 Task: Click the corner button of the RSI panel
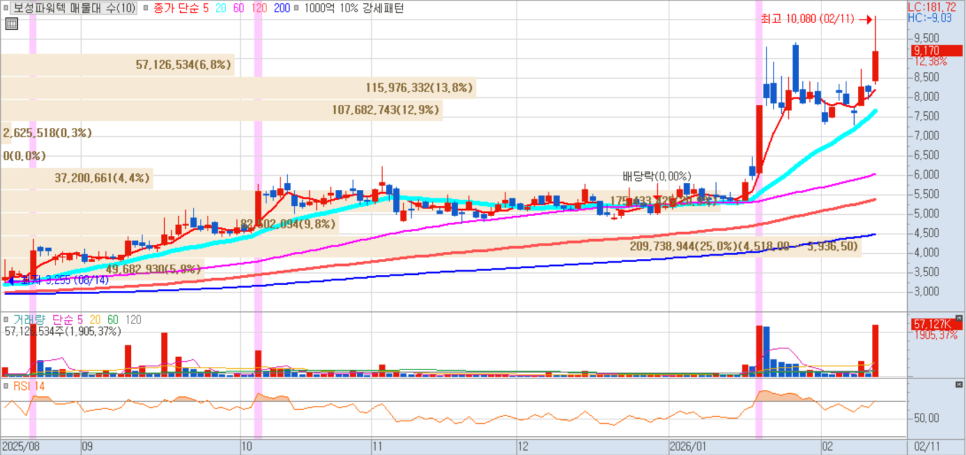[x=958, y=384]
